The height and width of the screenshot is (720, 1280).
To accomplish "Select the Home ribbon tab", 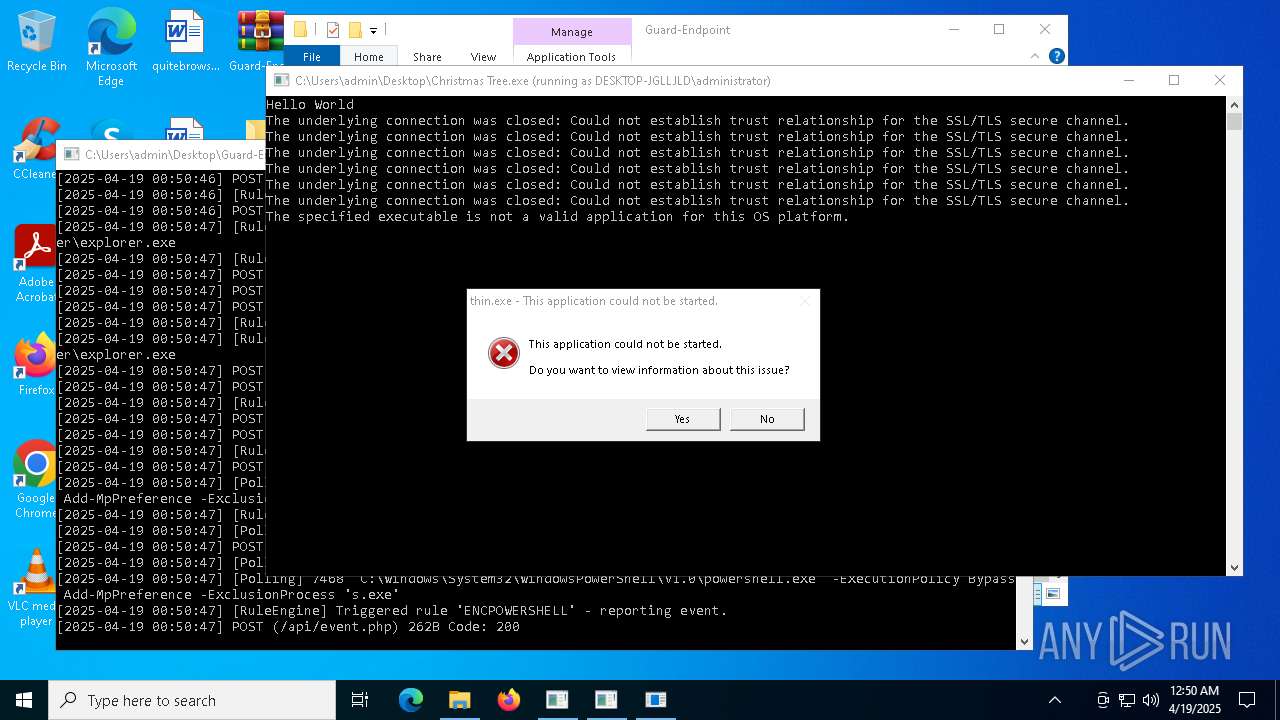I will click(368, 56).
